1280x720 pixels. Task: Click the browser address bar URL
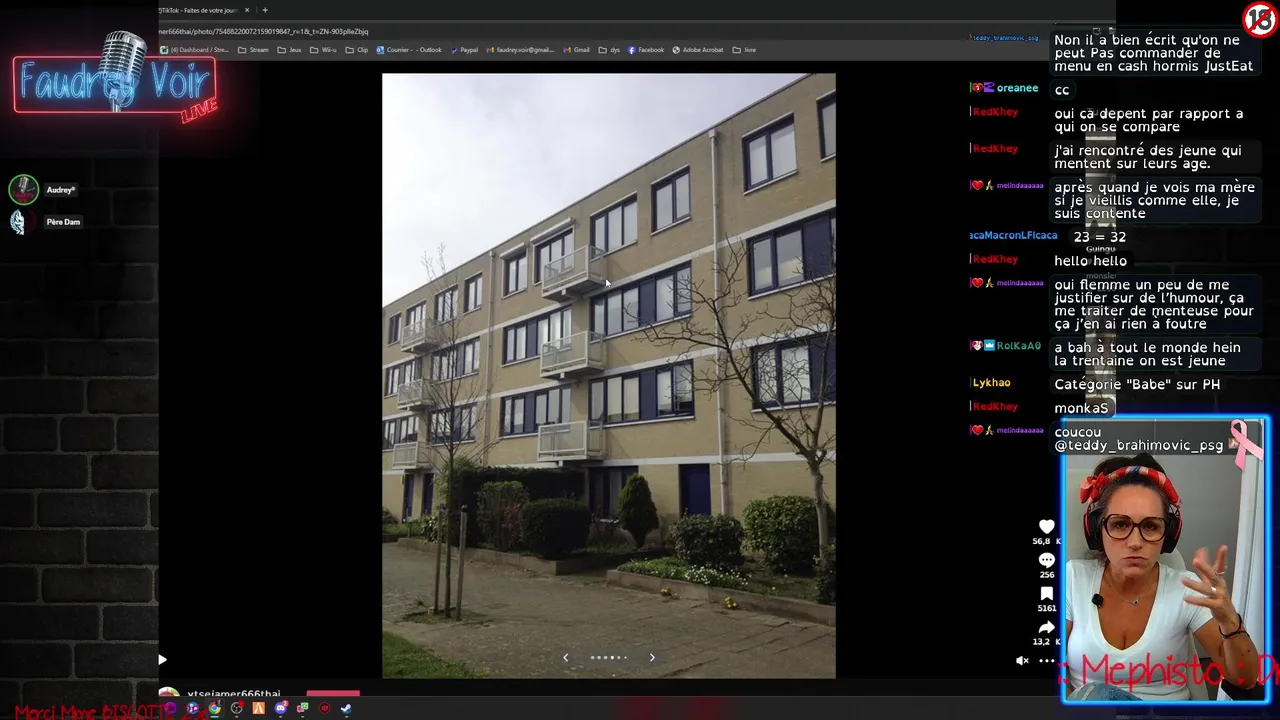click(x=263, y=32)
